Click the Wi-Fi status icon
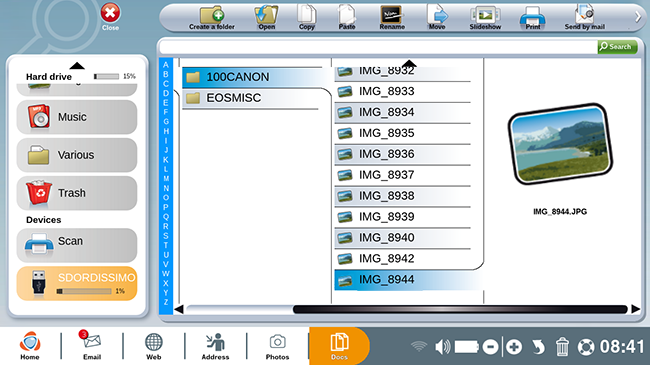Image resolution: width=650 pixels, height=365 pixels. point(419,346)
